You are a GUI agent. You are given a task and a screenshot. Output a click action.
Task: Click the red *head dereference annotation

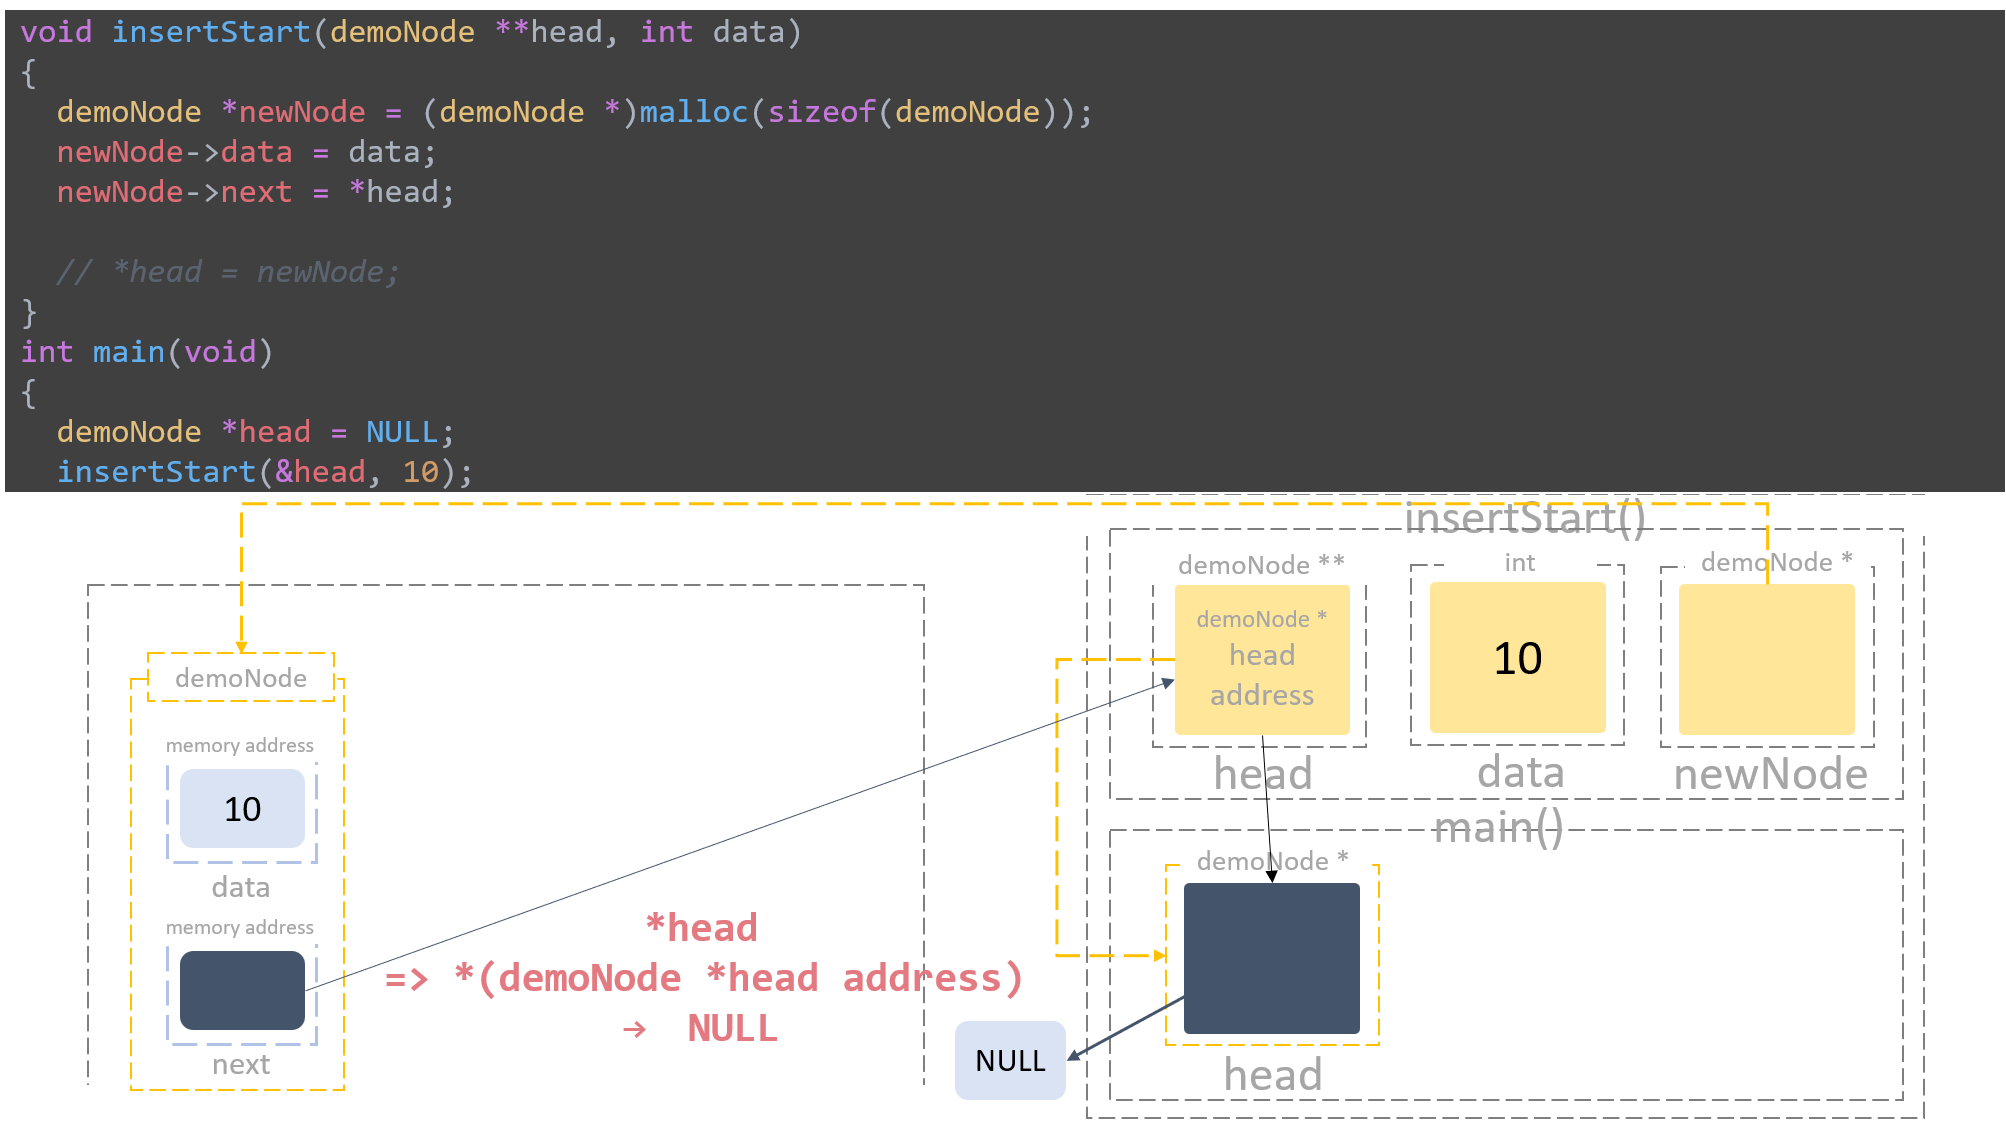click(x=703, y=978)
